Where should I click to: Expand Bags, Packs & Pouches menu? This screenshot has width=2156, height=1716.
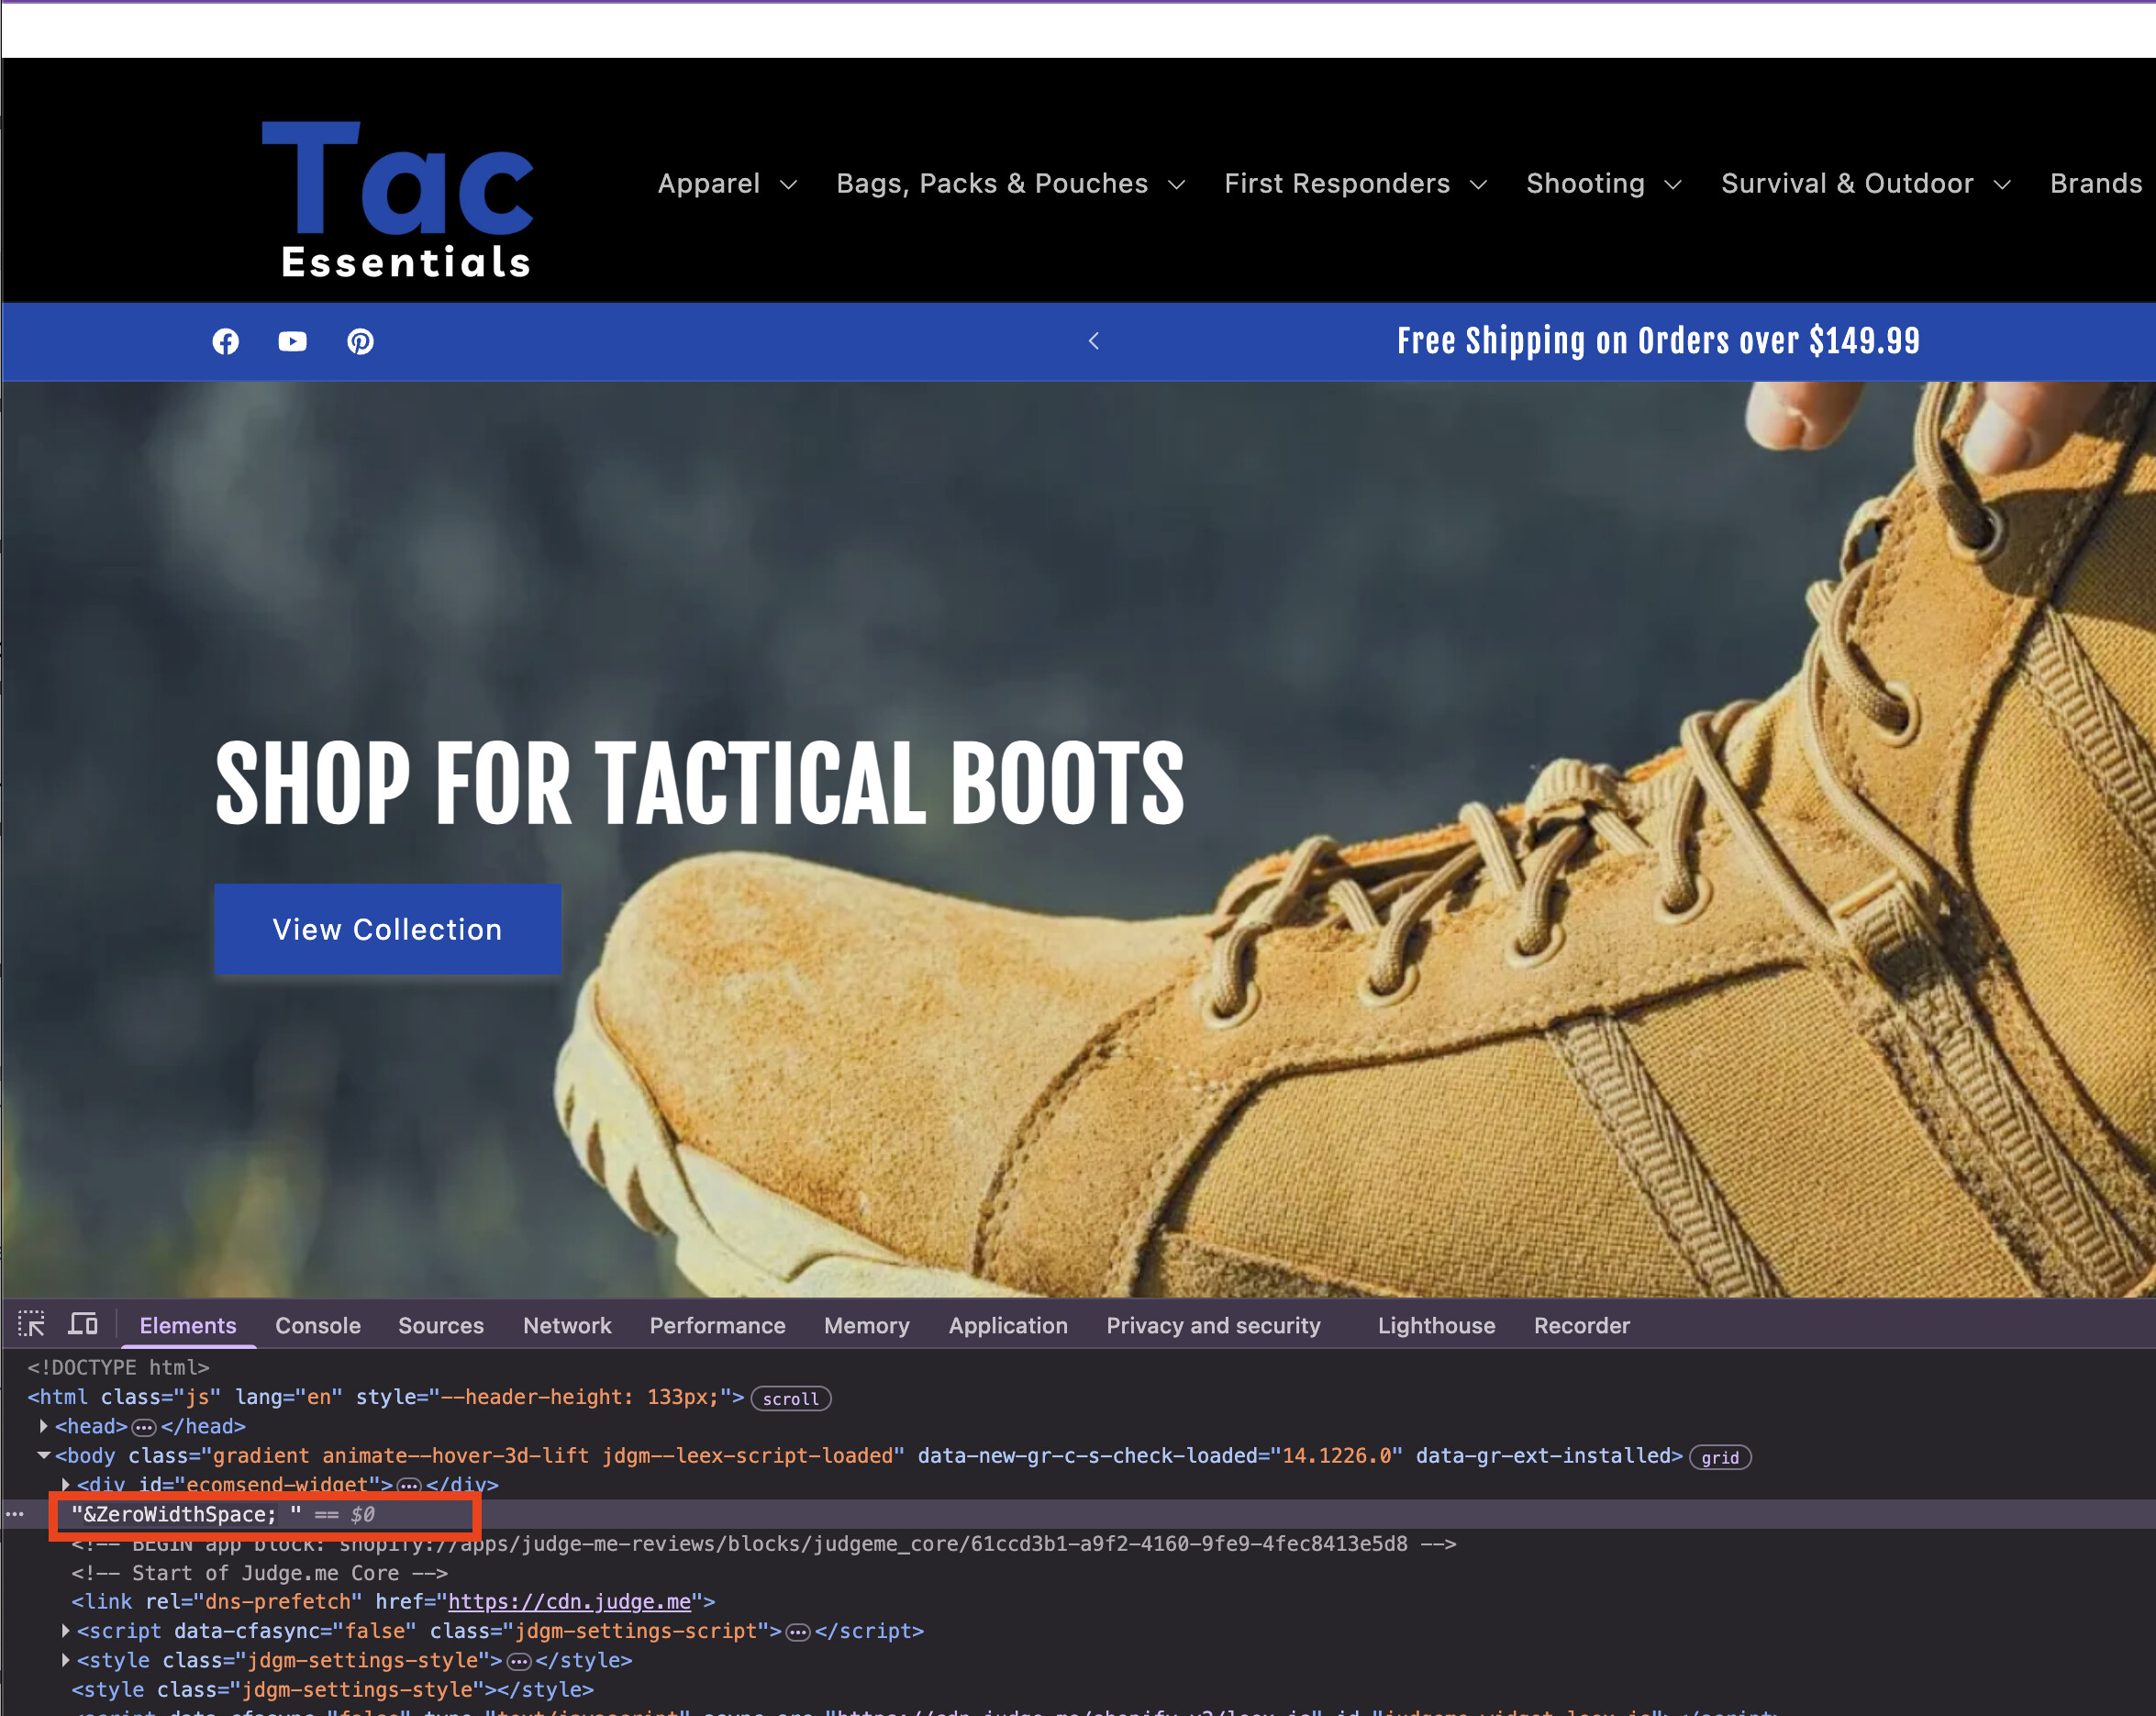[x=1010, y=184]
